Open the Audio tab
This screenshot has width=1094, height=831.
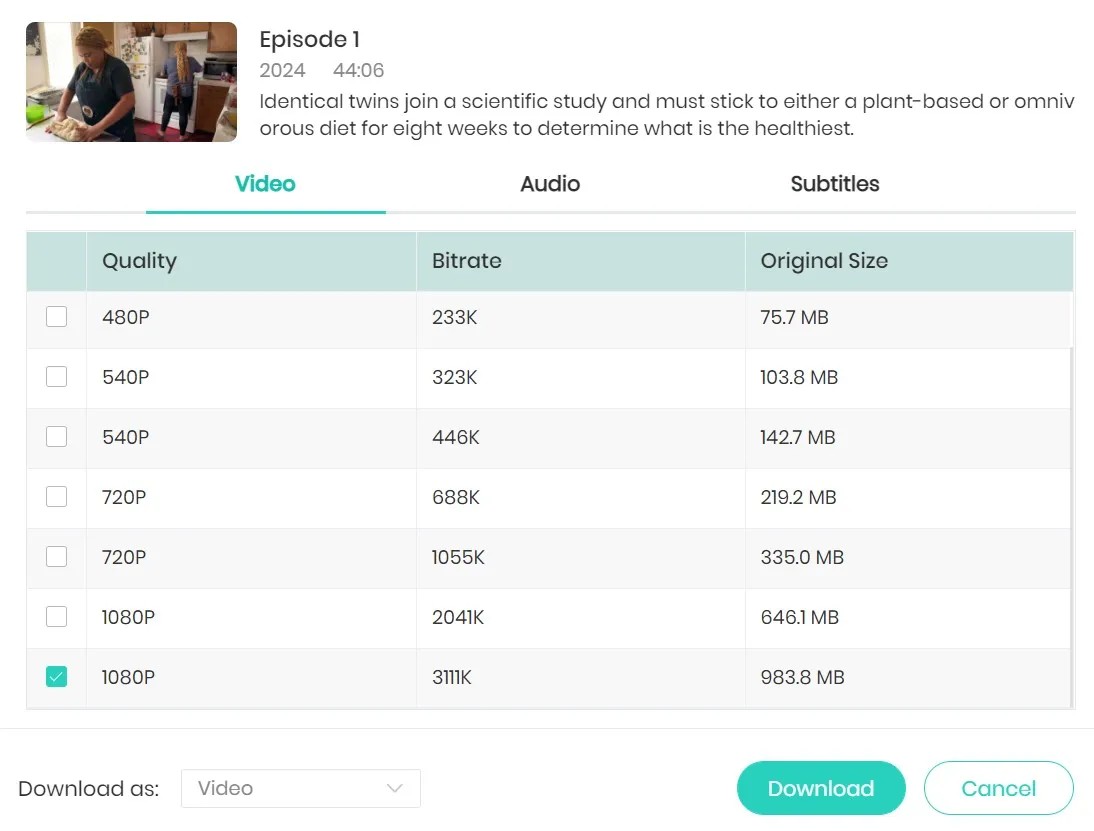[x=550, y=184]
